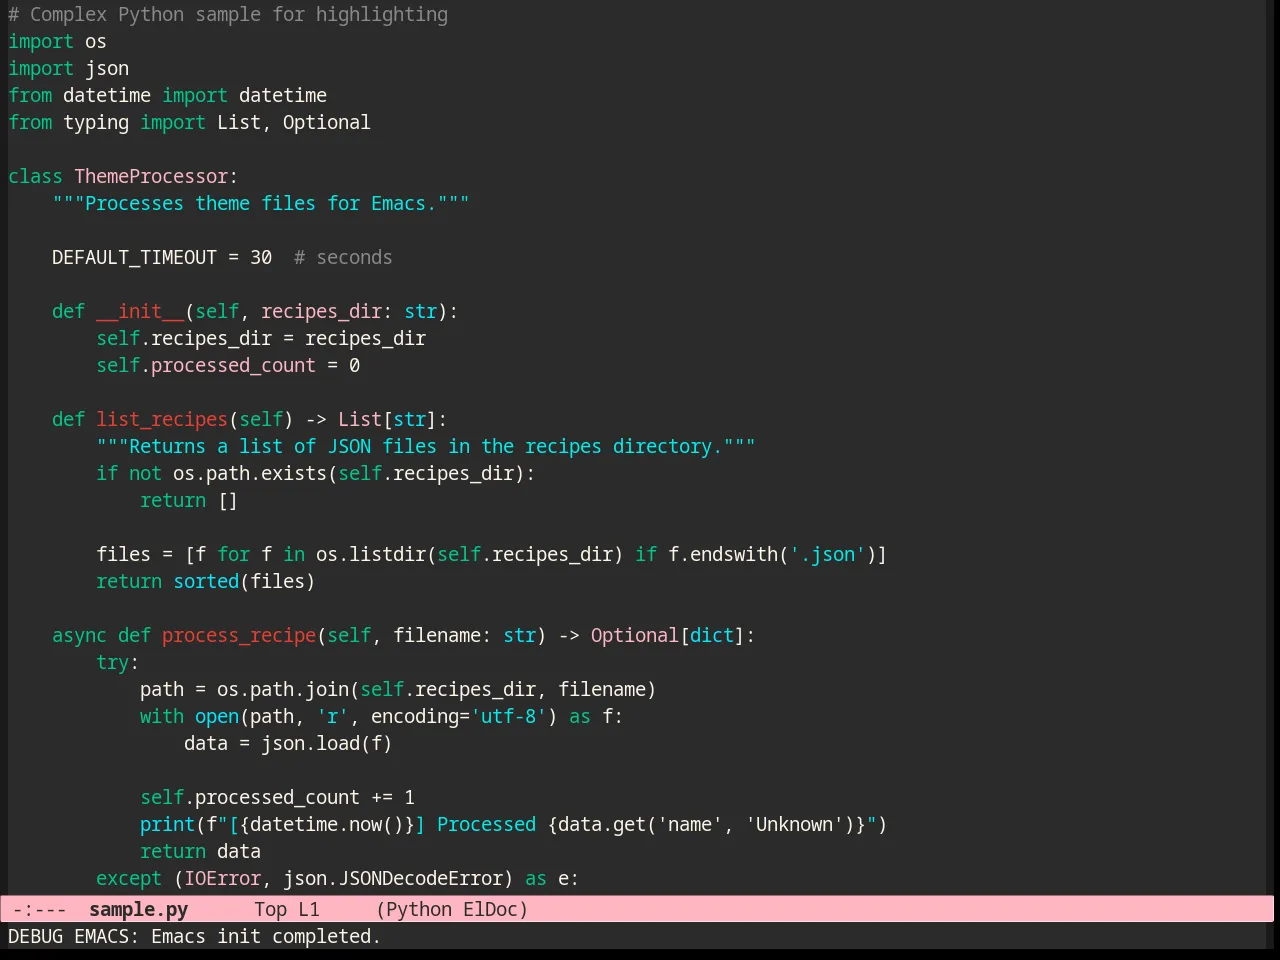Click the 'IOError' exception name

coord(222,878)
